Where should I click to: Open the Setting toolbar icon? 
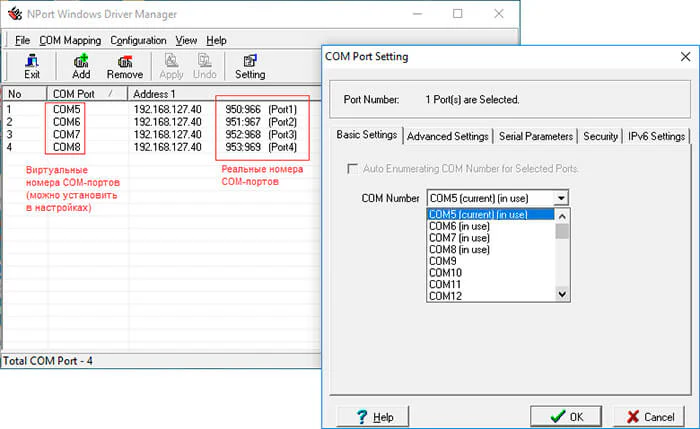(250, 67)
